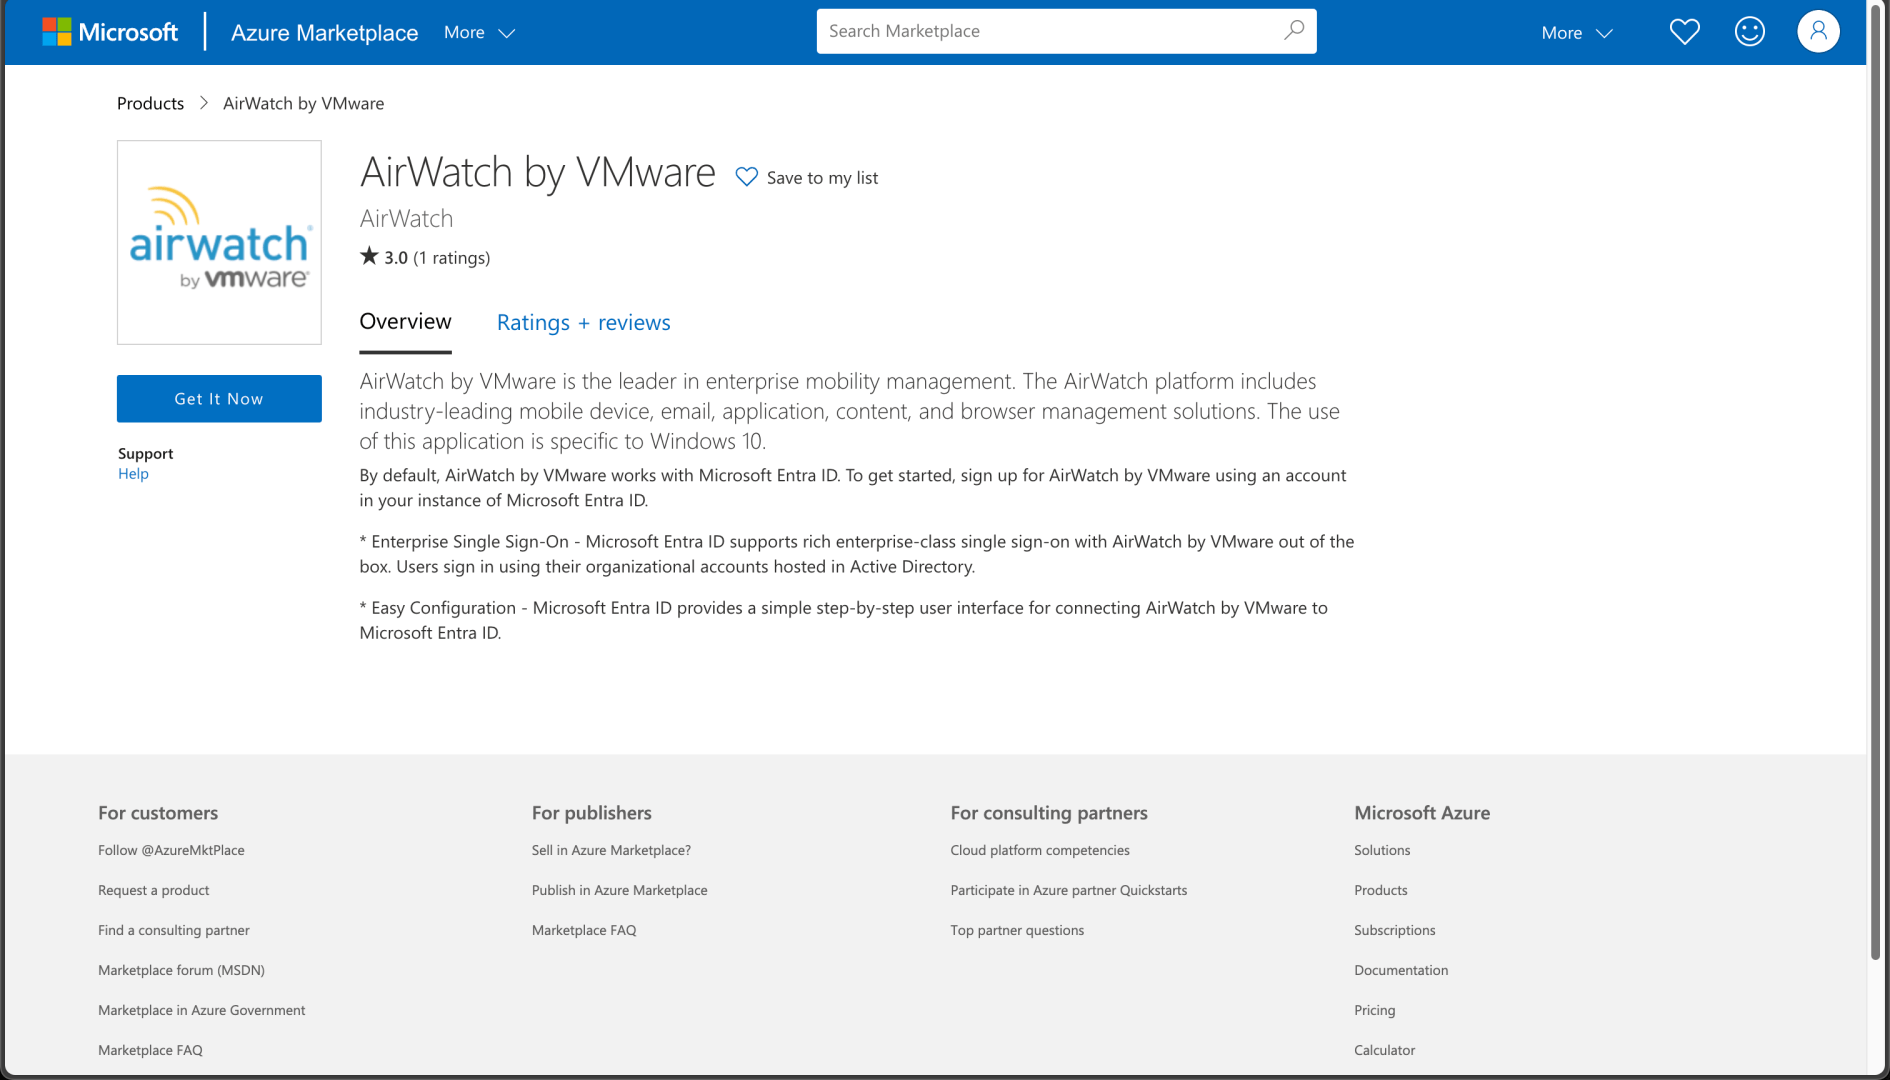Click the AirWatch by VMware logo image
Image resolution: width=1890 pixels, height=1080 pixels.
click(x=219, y=243)
